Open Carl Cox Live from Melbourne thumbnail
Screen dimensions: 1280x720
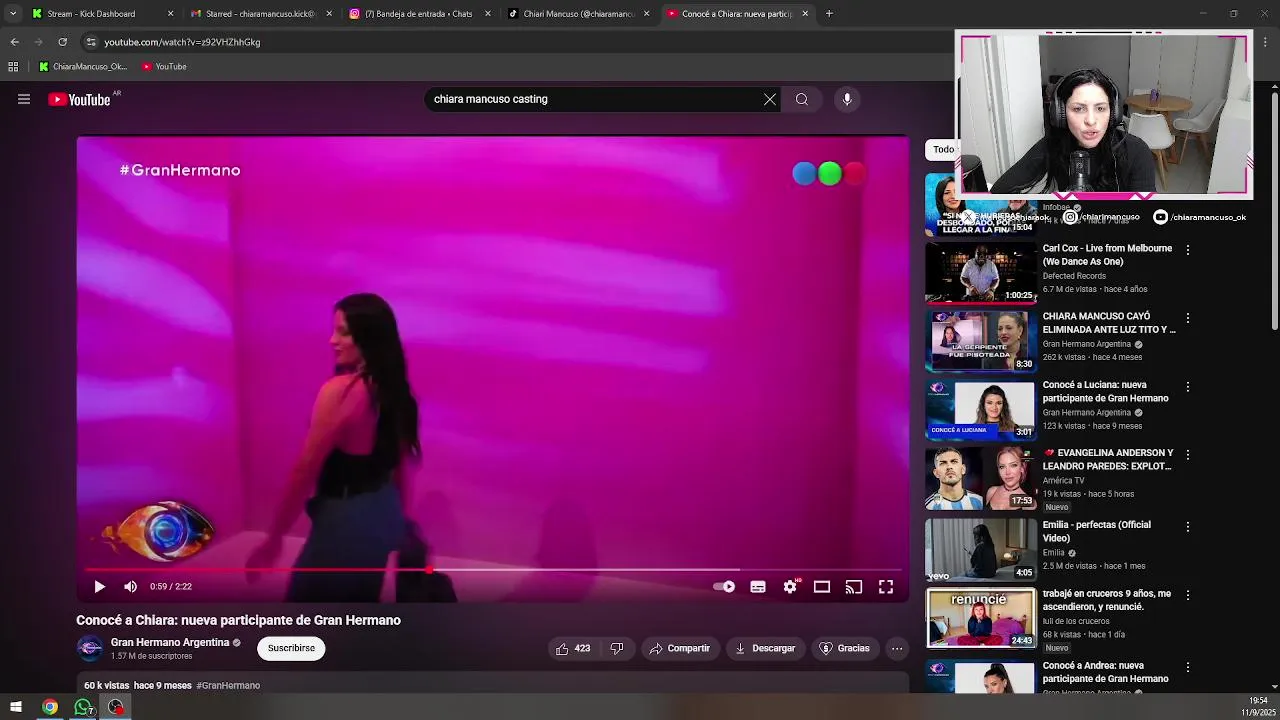coord(981,272)
